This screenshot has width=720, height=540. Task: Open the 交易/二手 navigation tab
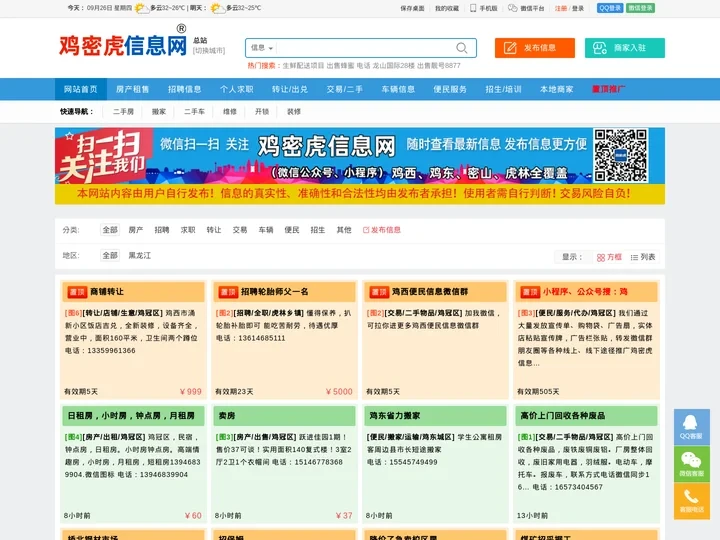(345, 89)
